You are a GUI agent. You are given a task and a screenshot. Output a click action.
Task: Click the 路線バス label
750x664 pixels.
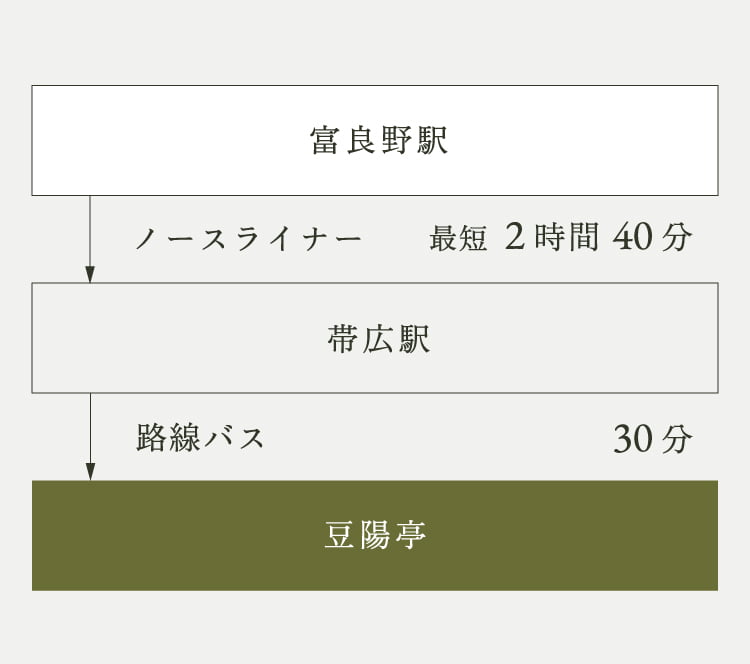click(200, 437)
